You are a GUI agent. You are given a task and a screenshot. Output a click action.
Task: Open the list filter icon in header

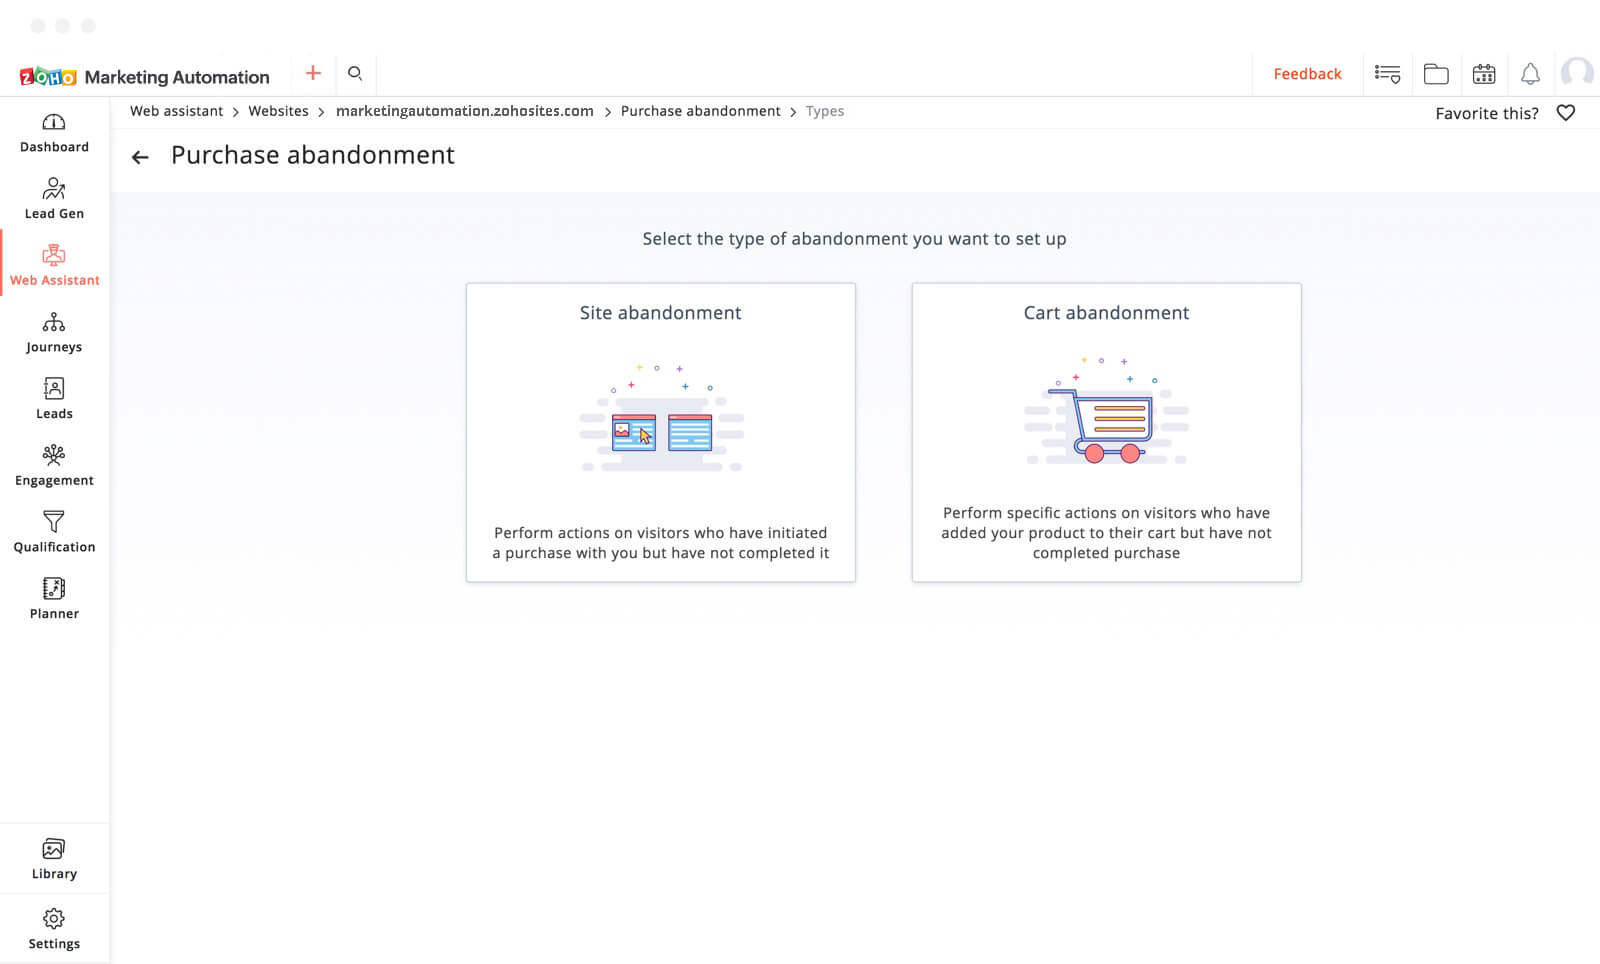coord(1387,74)
